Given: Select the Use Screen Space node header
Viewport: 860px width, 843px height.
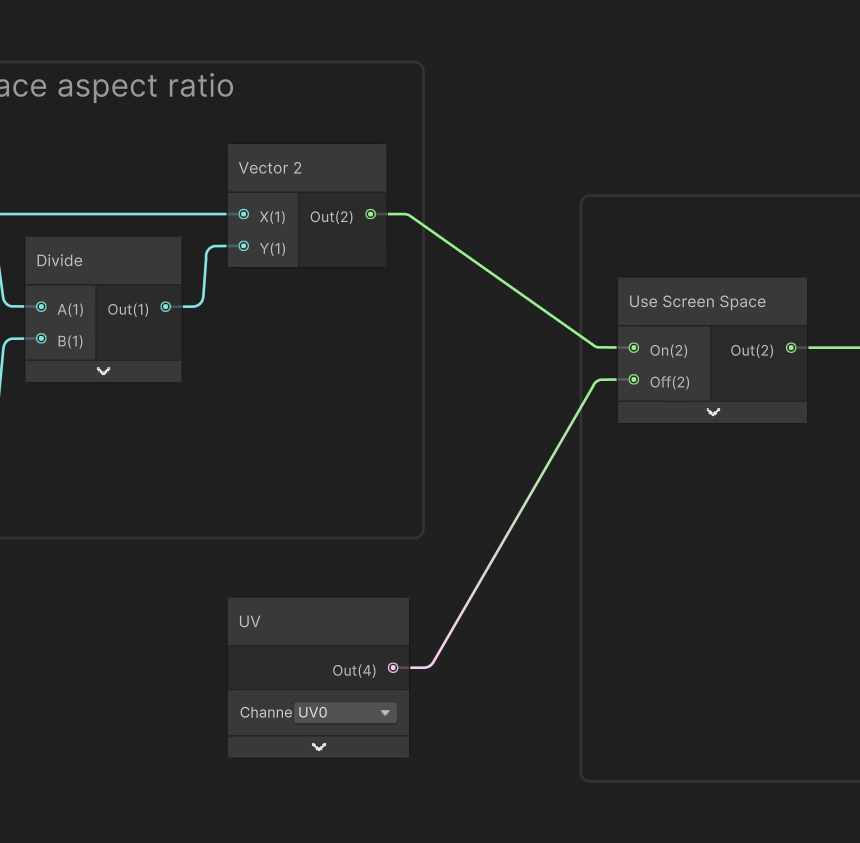Looking at the screenshot, I should (712, 300).
